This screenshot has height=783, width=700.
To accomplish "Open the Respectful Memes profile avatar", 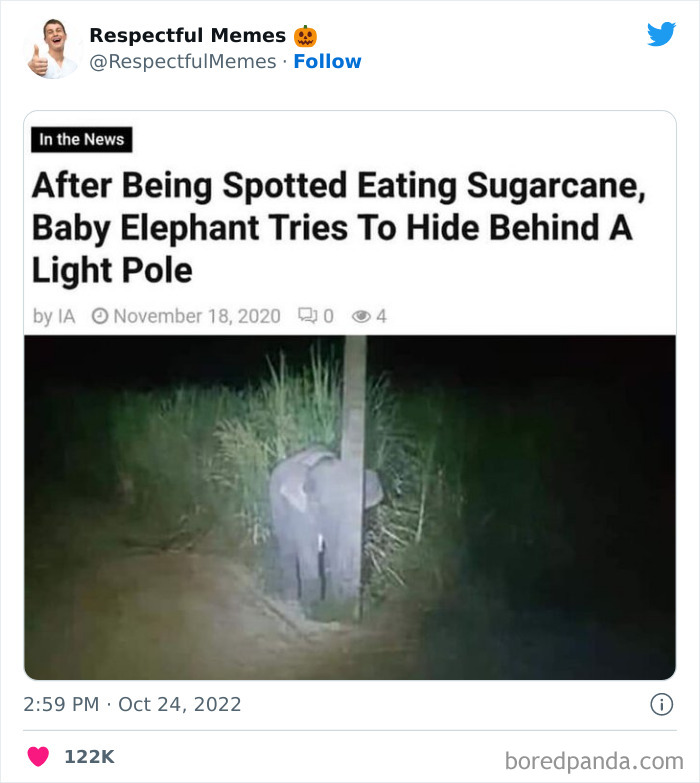I will (50, 48).
